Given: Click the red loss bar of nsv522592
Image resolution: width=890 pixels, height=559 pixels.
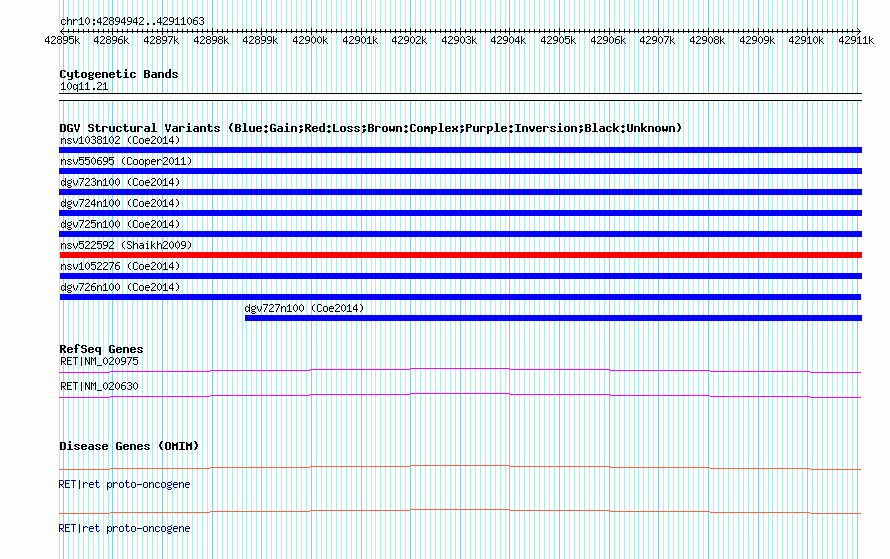Looking at the screenshot, I should tap(460, 255).
